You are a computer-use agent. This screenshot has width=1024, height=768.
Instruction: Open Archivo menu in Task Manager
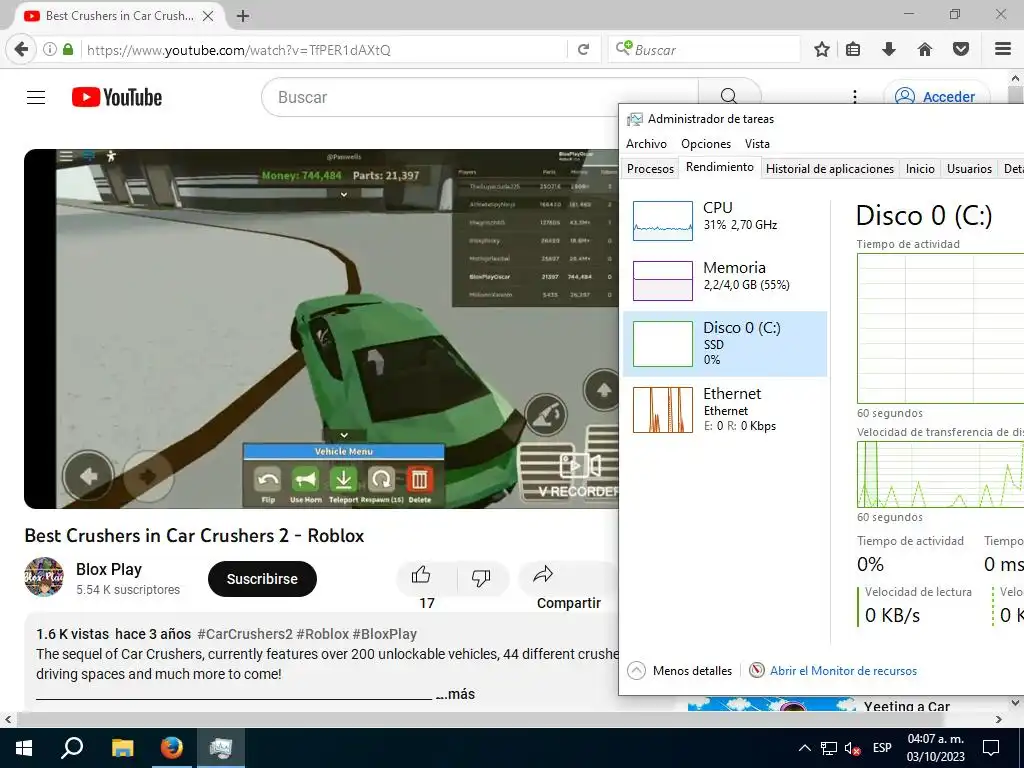pyautogui.click(x=647, y=144)
